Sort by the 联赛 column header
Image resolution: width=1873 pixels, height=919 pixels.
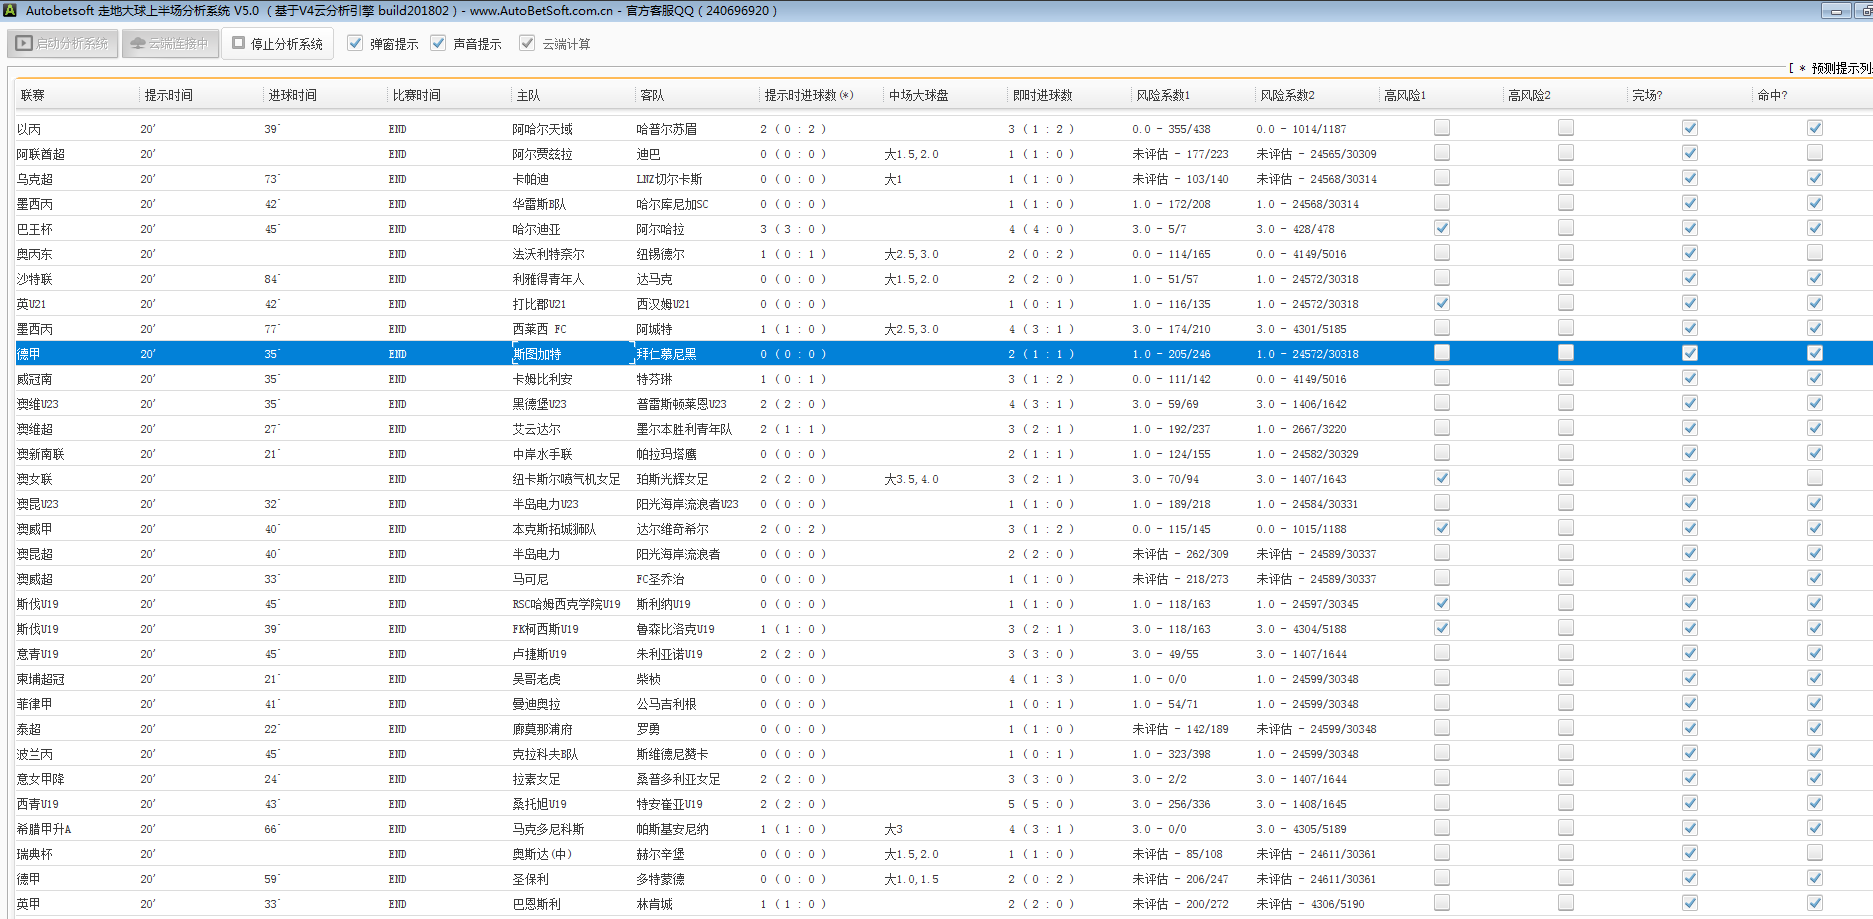(x=33, y=95)
